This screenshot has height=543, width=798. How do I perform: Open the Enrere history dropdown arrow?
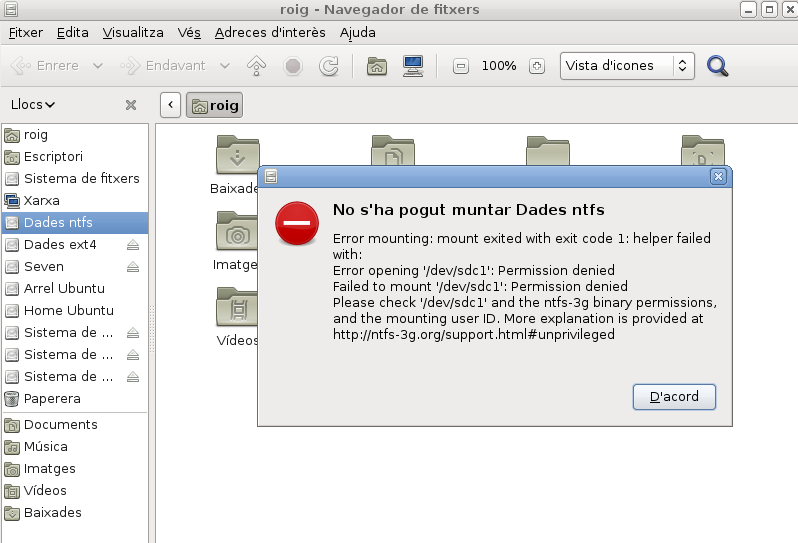pos(98,66)
